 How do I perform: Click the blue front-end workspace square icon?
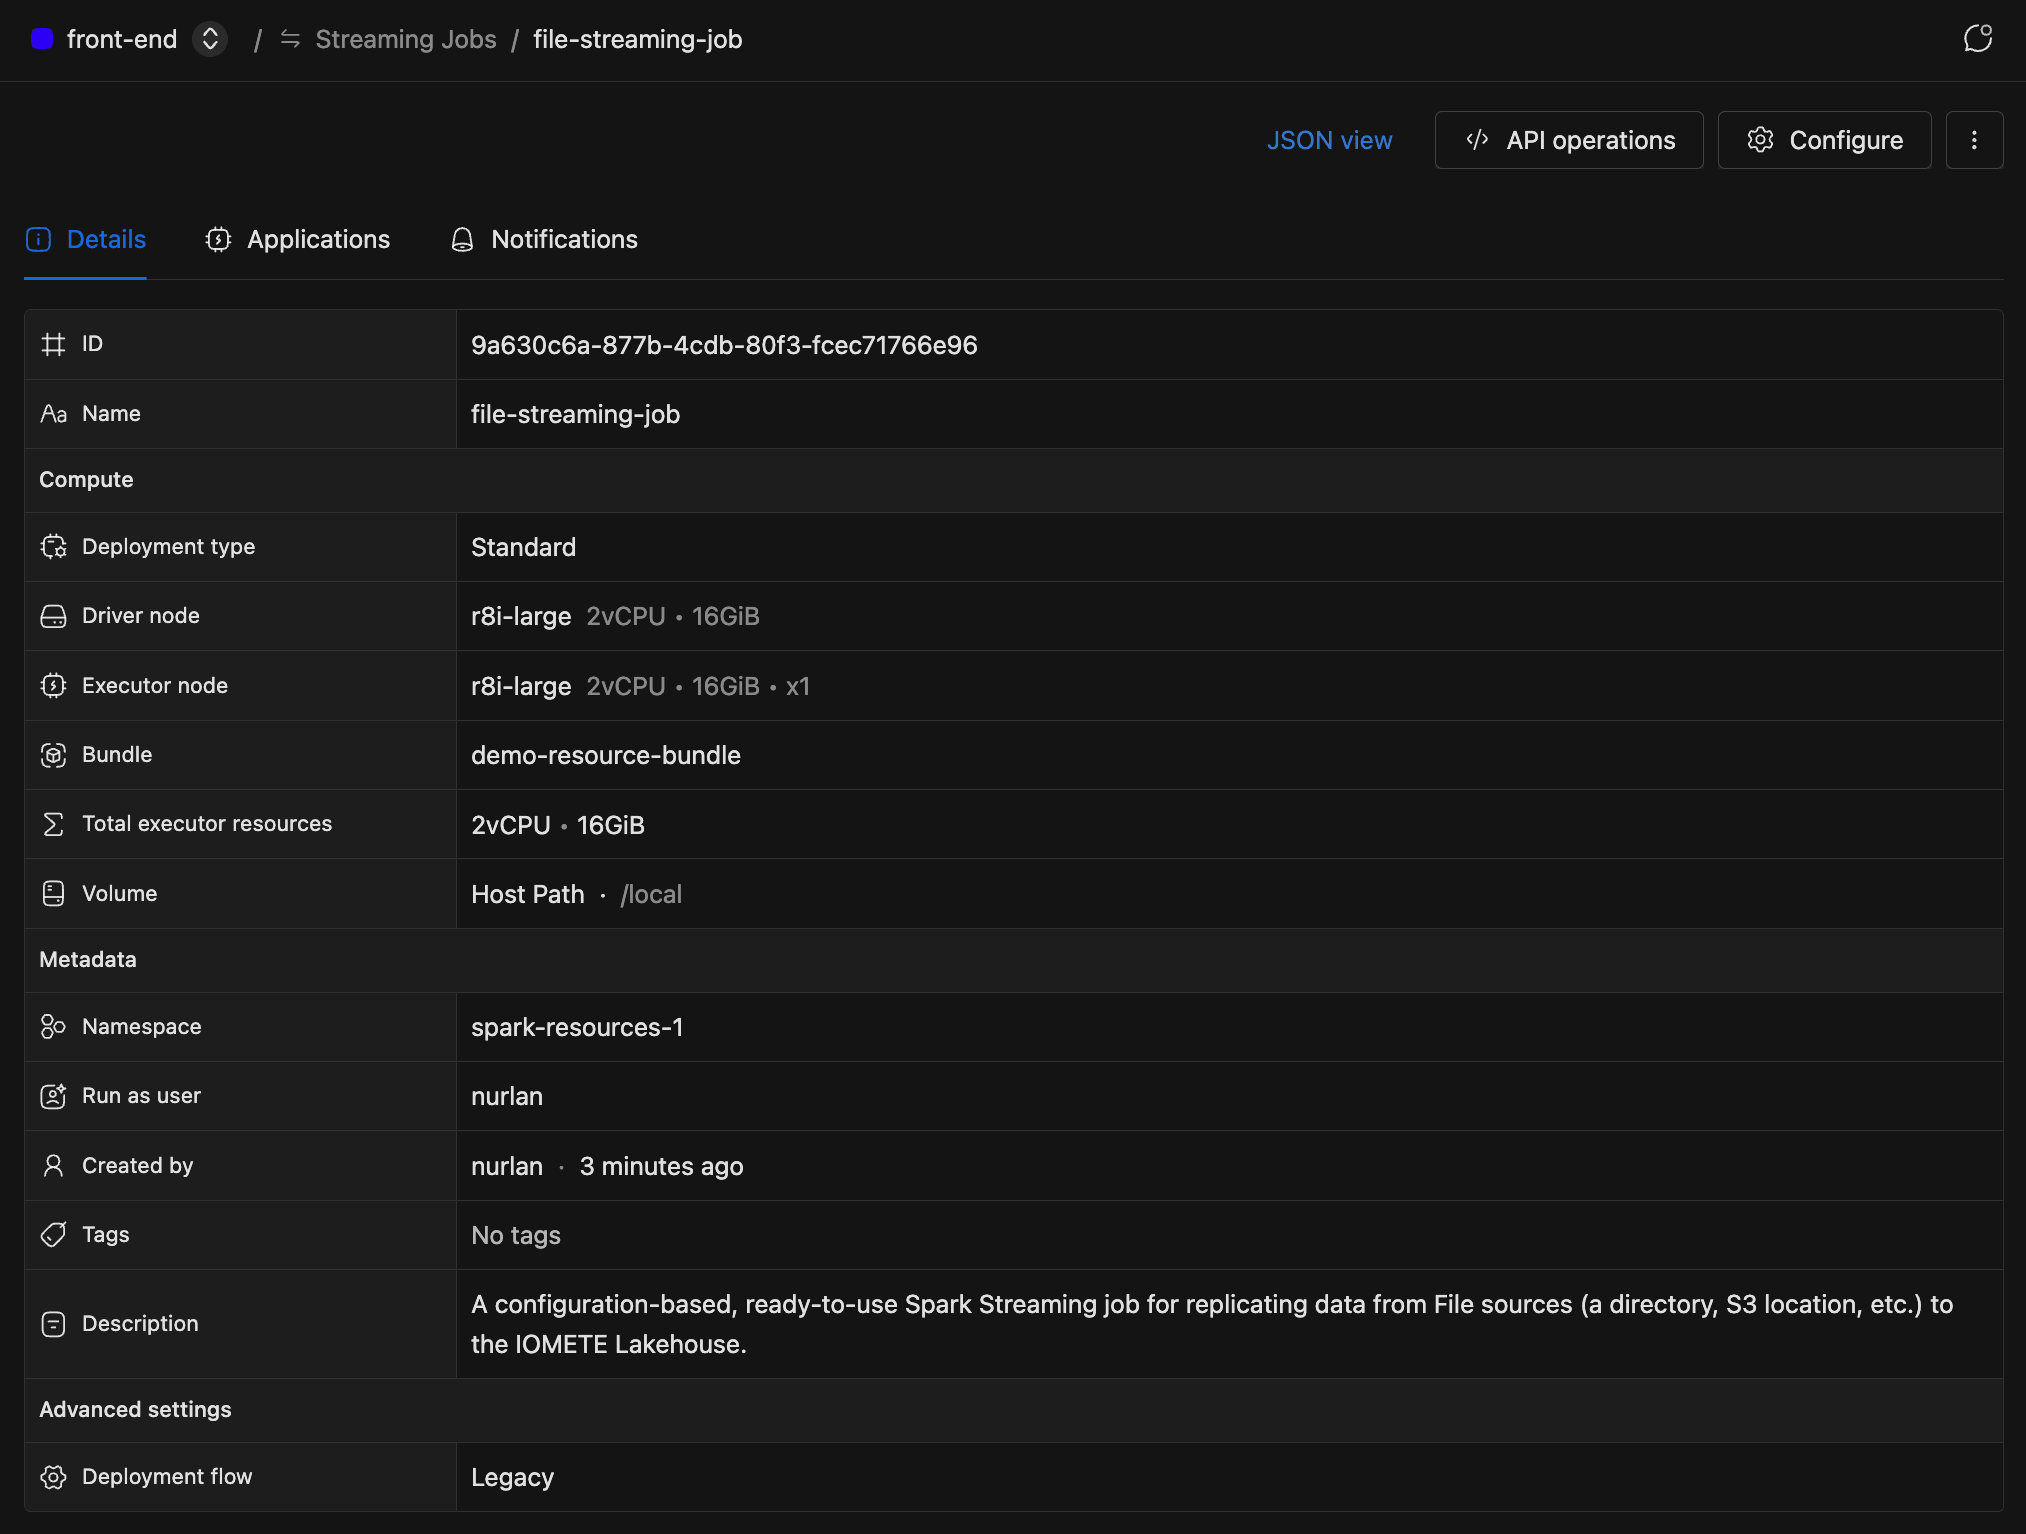42,39
